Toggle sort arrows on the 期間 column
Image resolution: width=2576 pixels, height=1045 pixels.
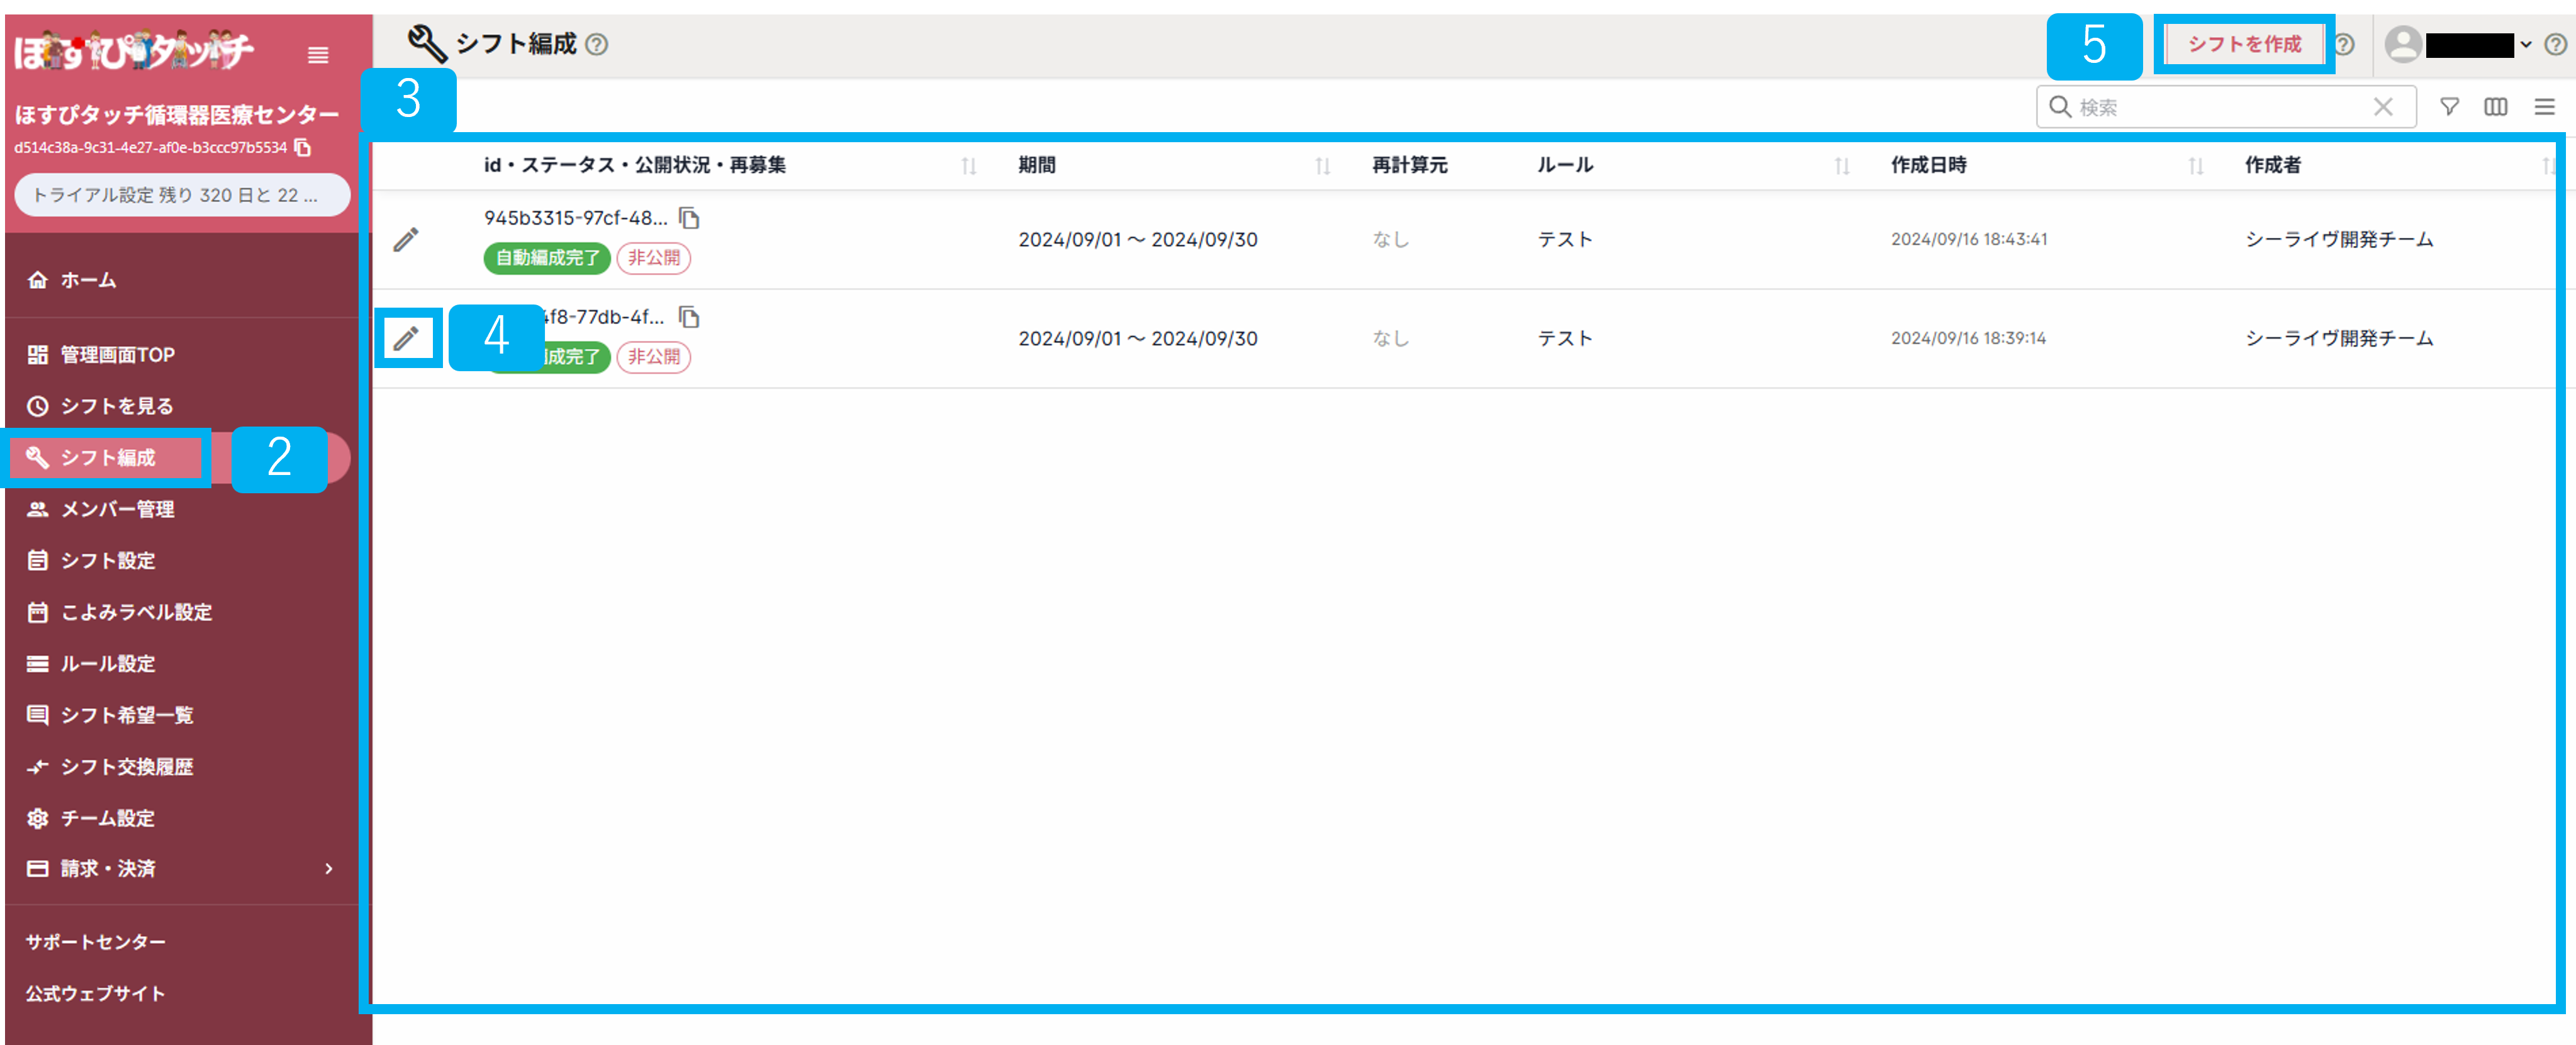[x=1322, y=166]
